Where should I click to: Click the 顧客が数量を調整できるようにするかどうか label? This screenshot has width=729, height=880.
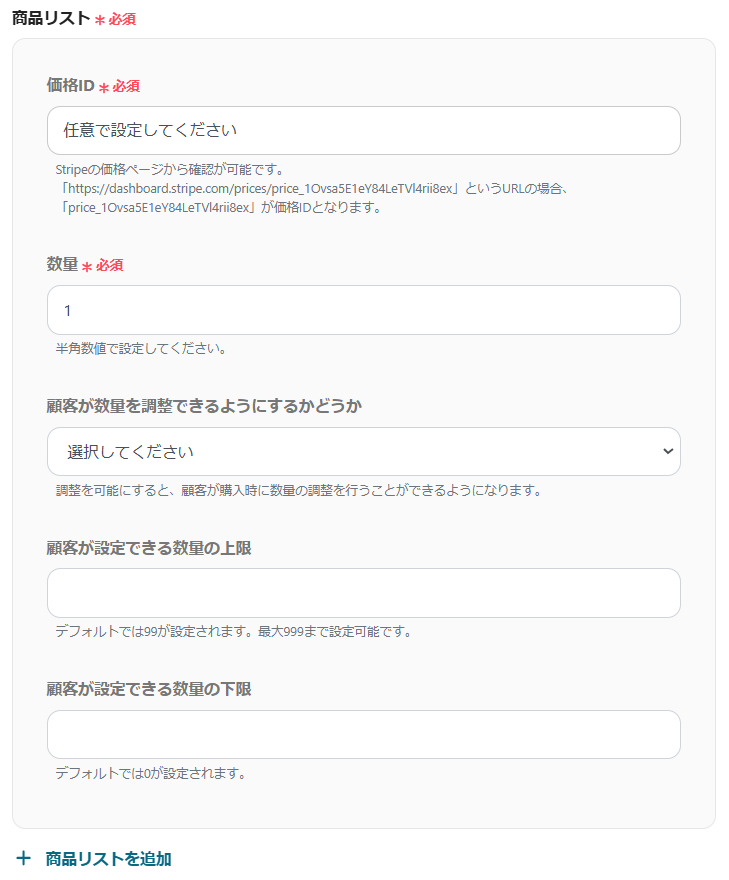(x=204, y=407)
